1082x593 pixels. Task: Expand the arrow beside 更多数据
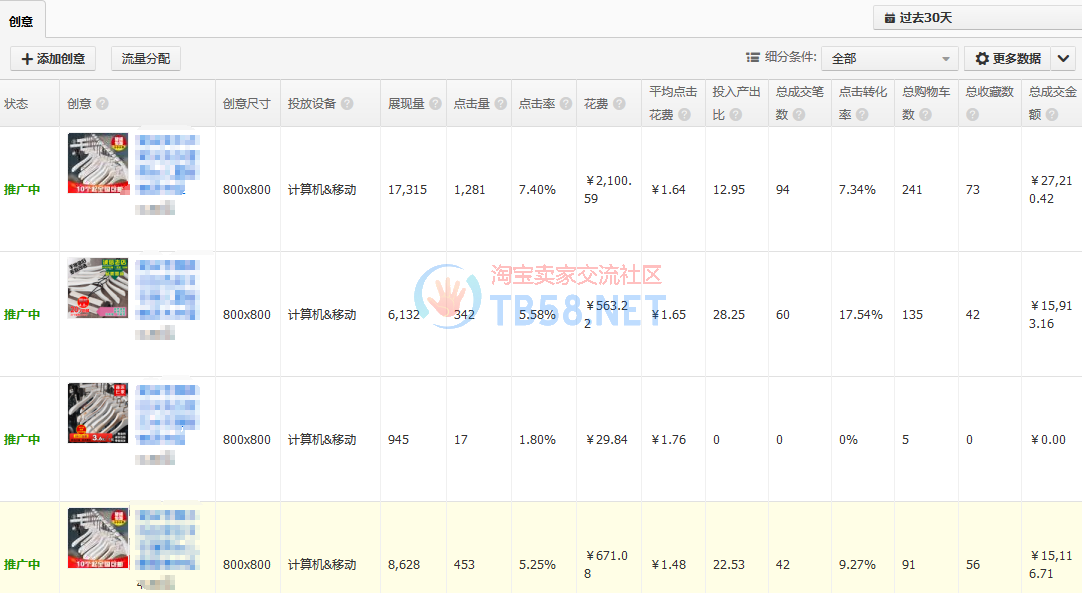[1063, 59]
